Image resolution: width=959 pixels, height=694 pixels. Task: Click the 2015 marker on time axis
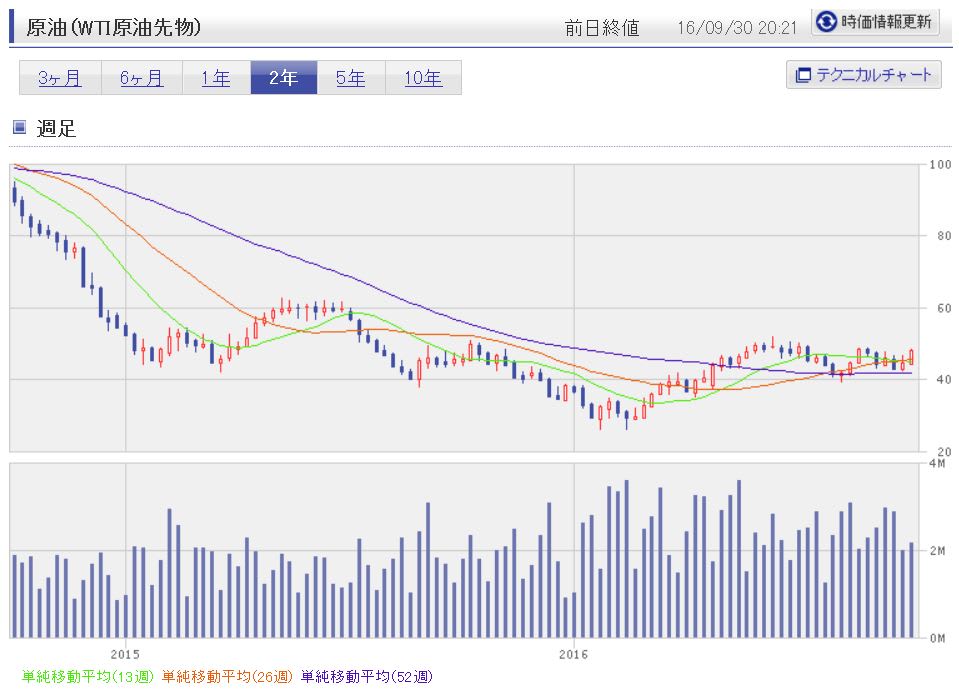pos(125,654)
